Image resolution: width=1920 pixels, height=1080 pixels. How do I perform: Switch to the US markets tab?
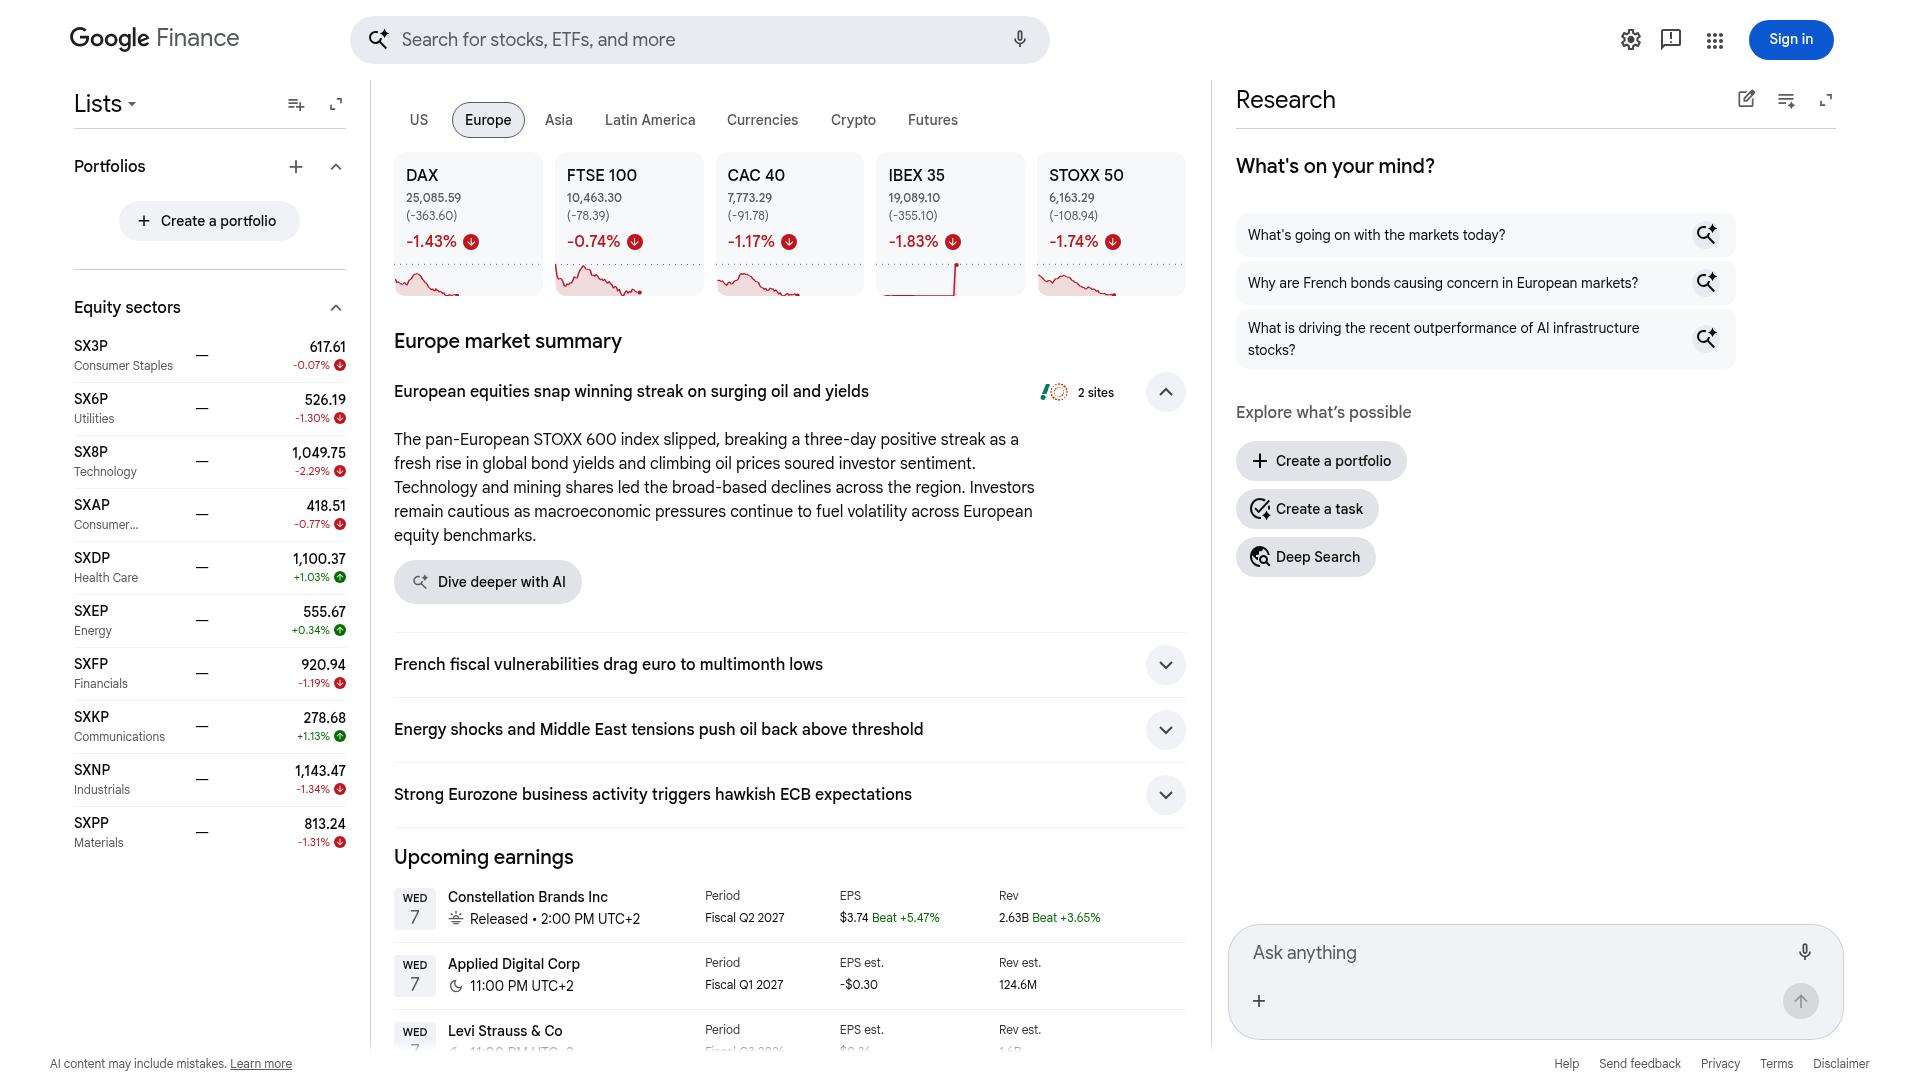[x=419, y=120]
